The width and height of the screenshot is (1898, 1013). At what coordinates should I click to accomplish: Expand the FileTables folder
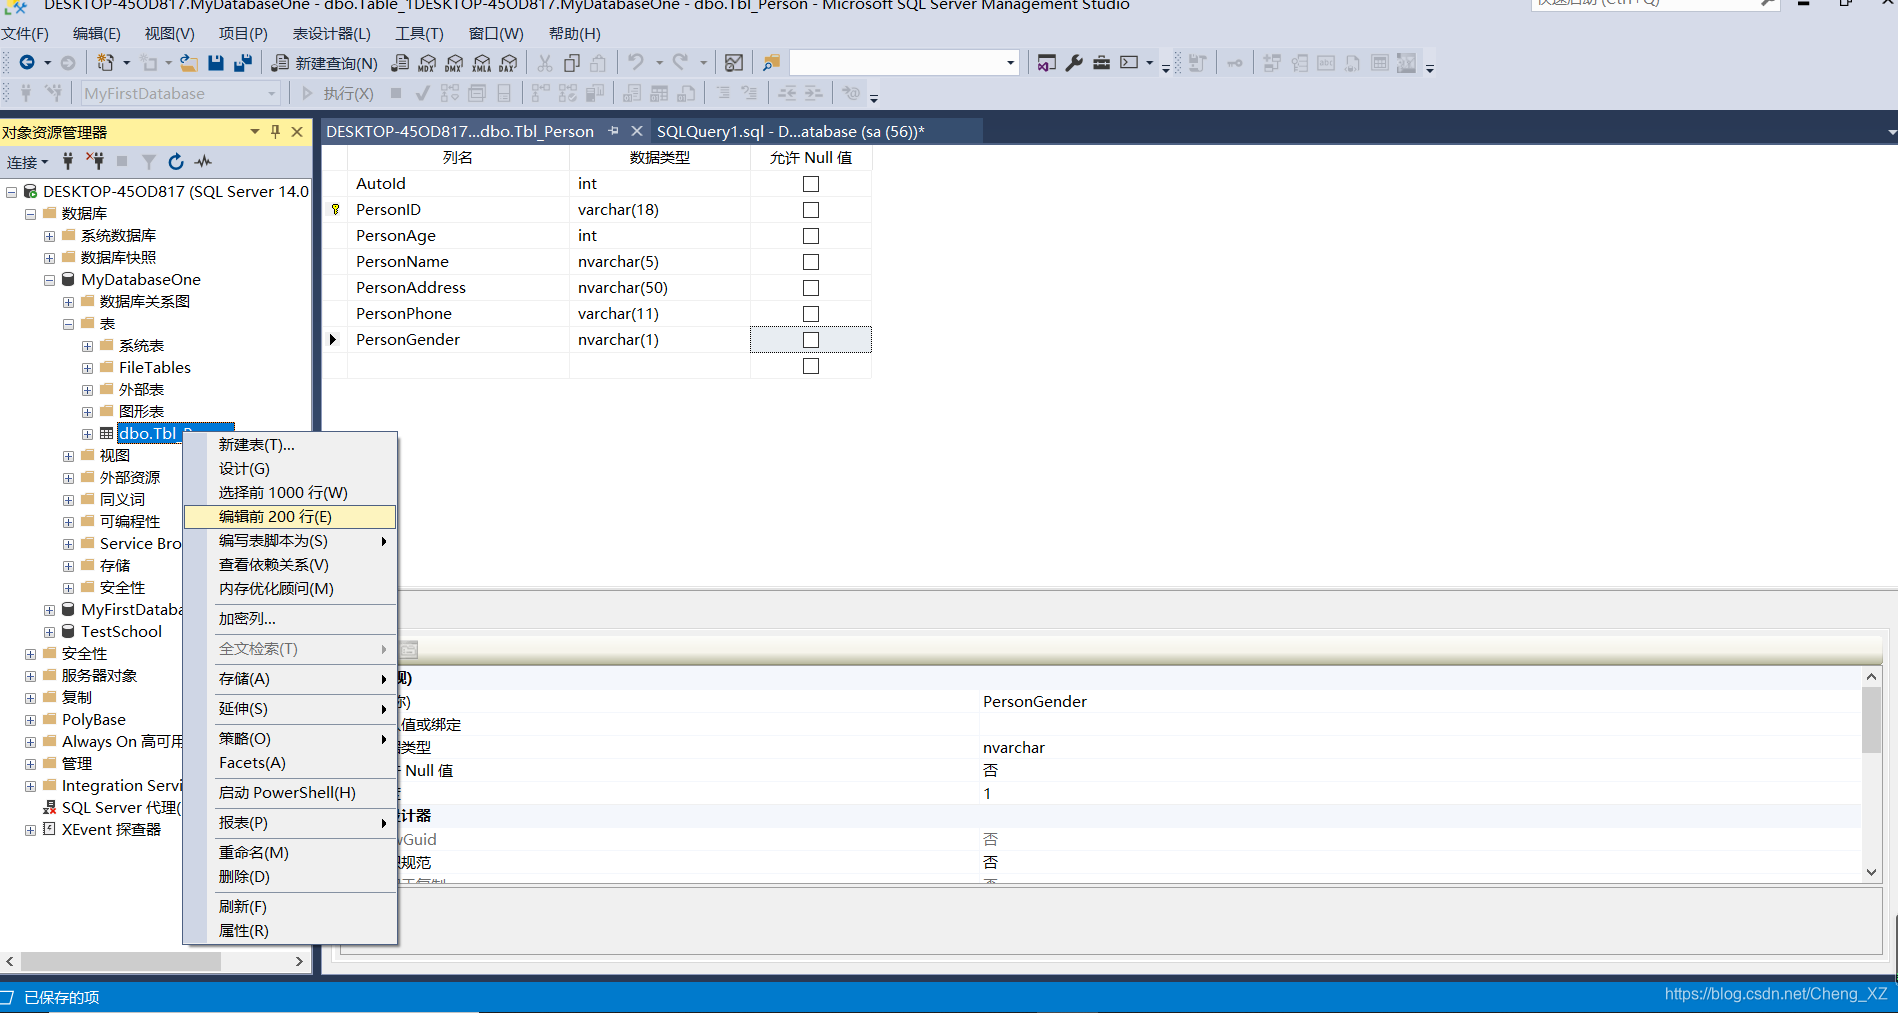(87, 368)
